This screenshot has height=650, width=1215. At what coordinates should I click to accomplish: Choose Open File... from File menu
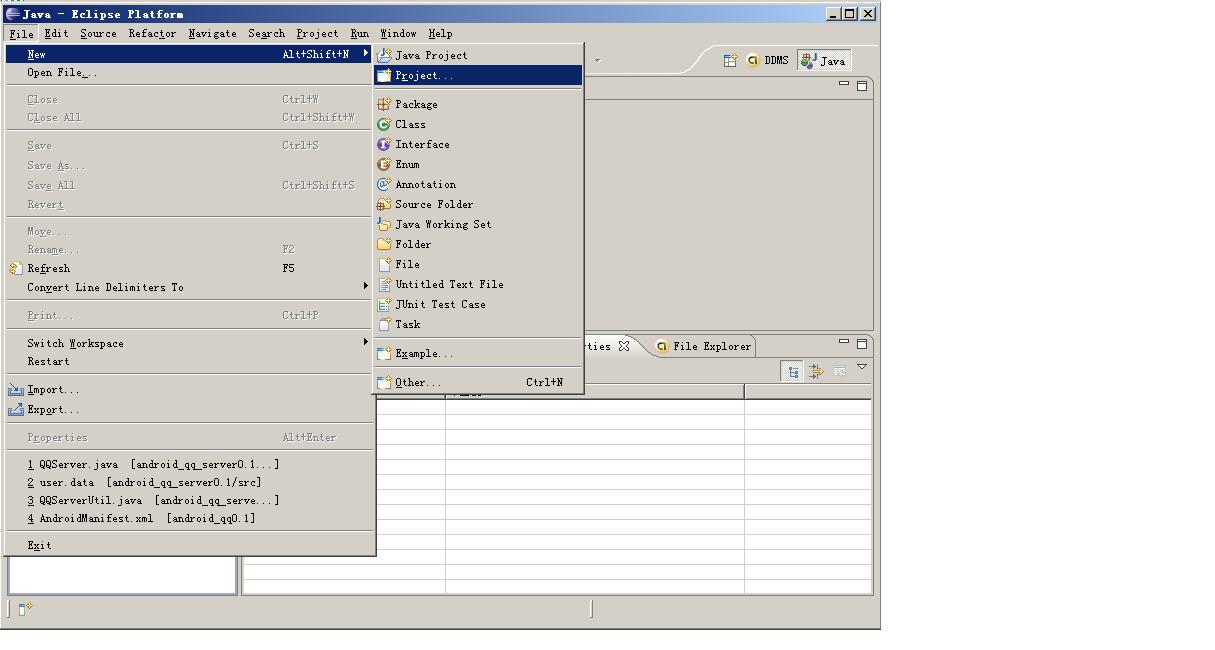(x=190, y=72)
